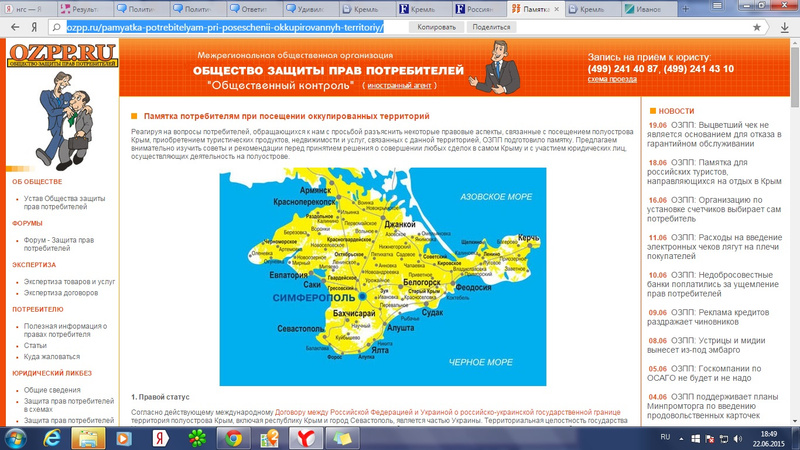This screenshot has height=450, width=800.
Task: Click the Windows Start button
Action: [x=16, y=437]
